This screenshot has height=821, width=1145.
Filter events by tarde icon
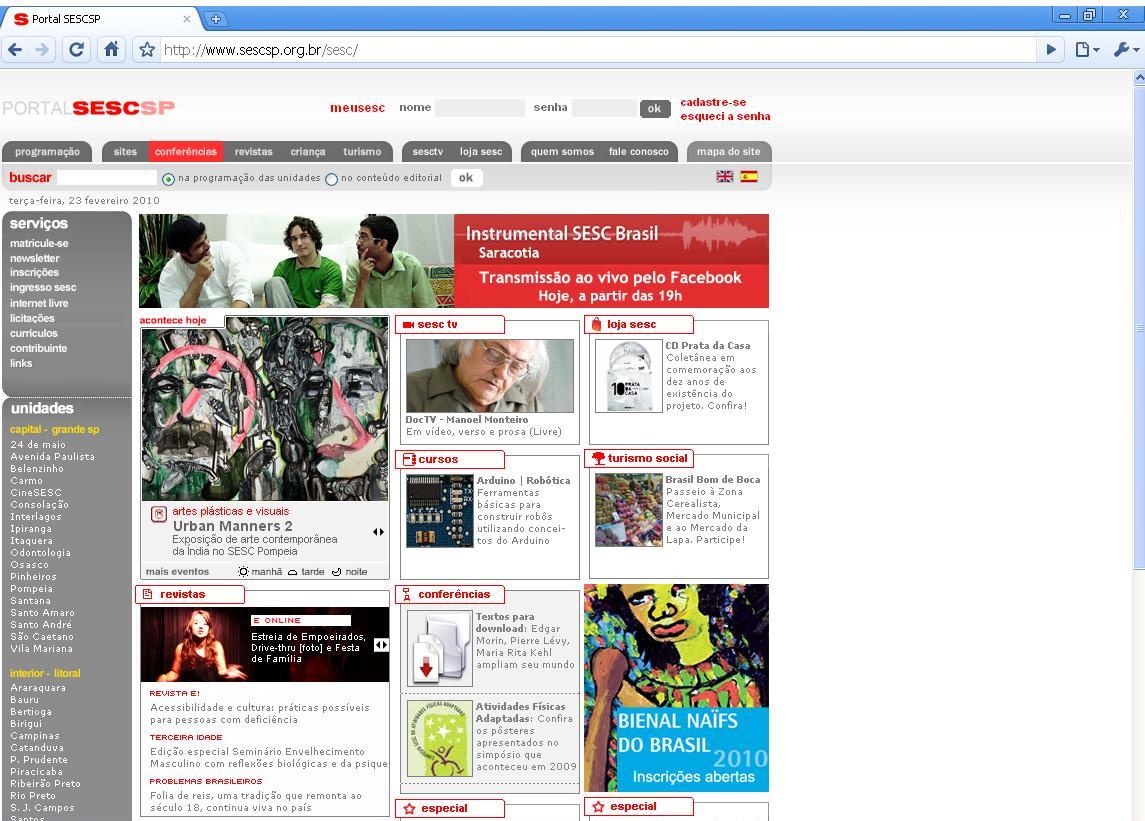point(292,573)
